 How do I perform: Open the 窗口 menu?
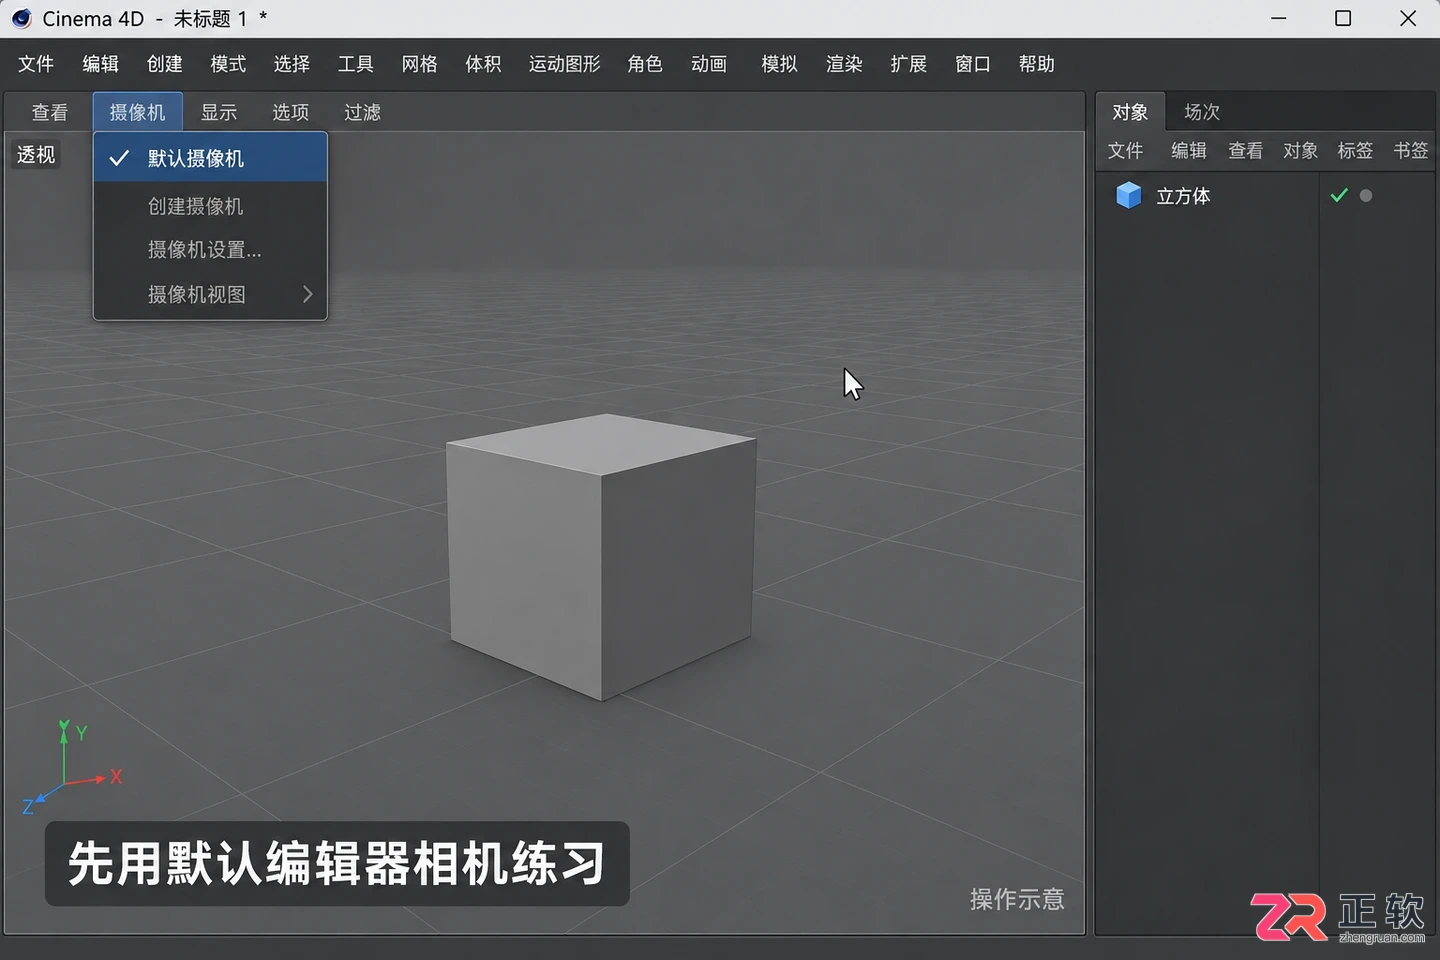973,64
